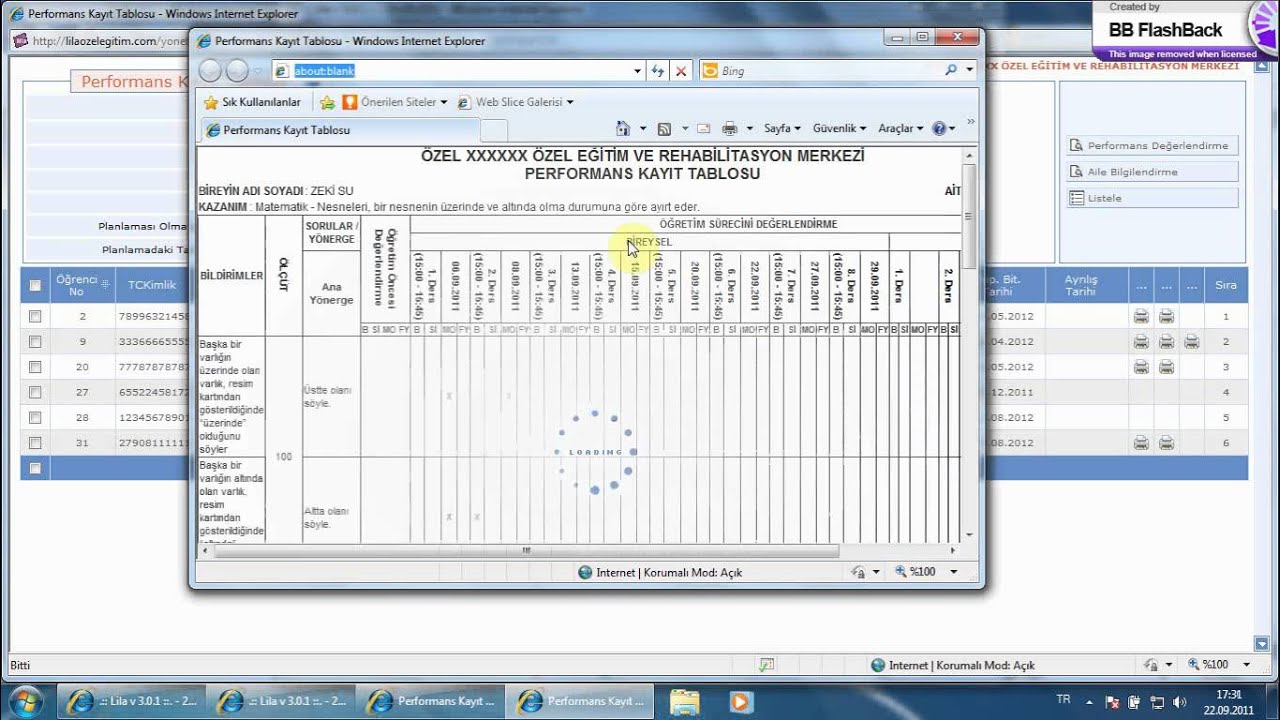Launch Windows Media Player from the taskbar
1280x720 pixels.
click(739, 702)
